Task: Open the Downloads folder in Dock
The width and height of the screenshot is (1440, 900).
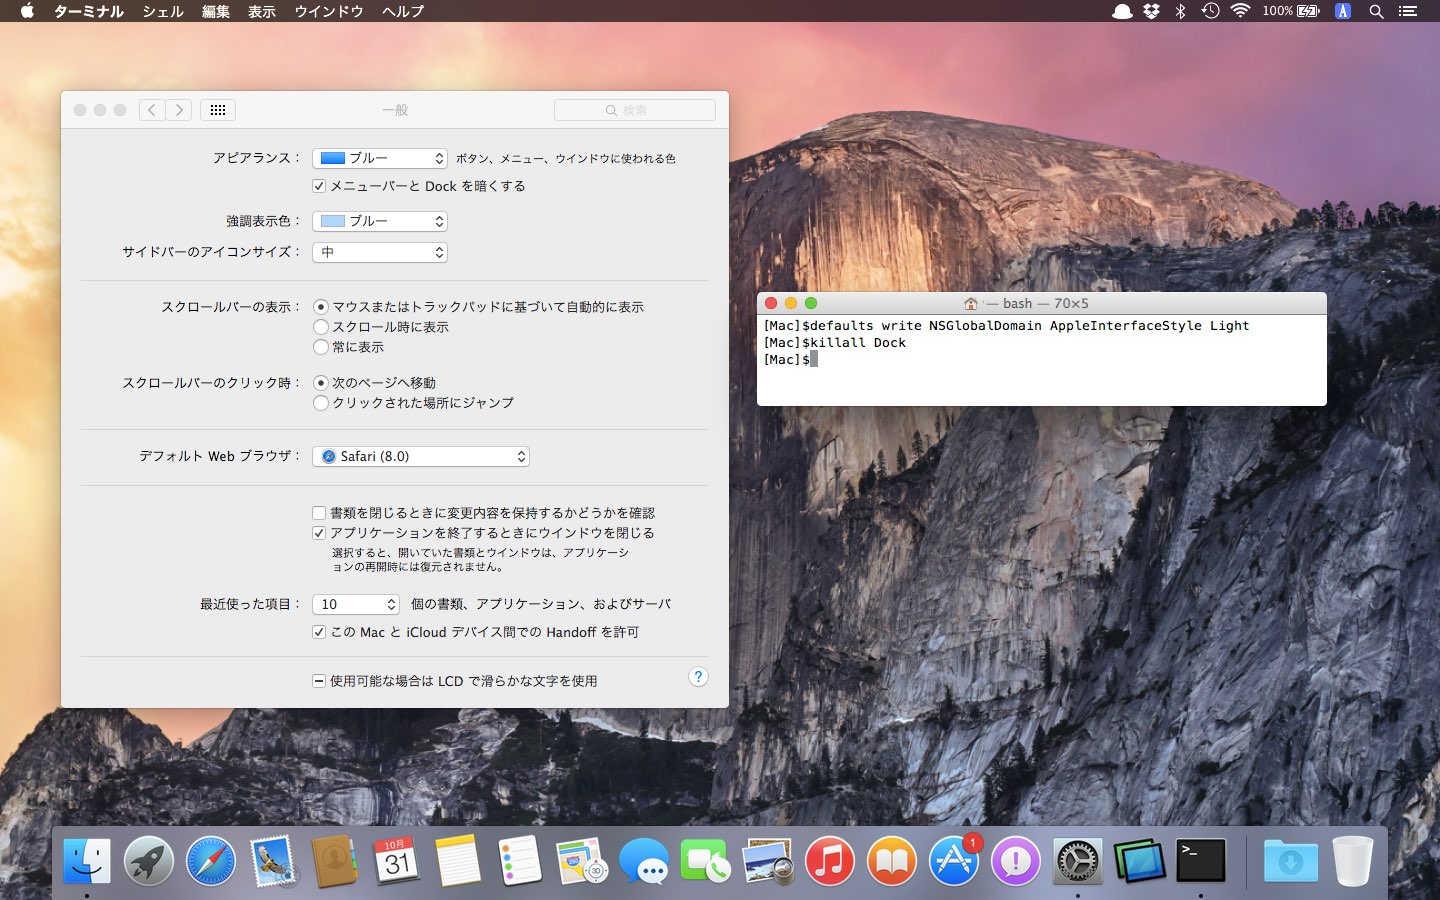Action: (x=1290, y=861)
